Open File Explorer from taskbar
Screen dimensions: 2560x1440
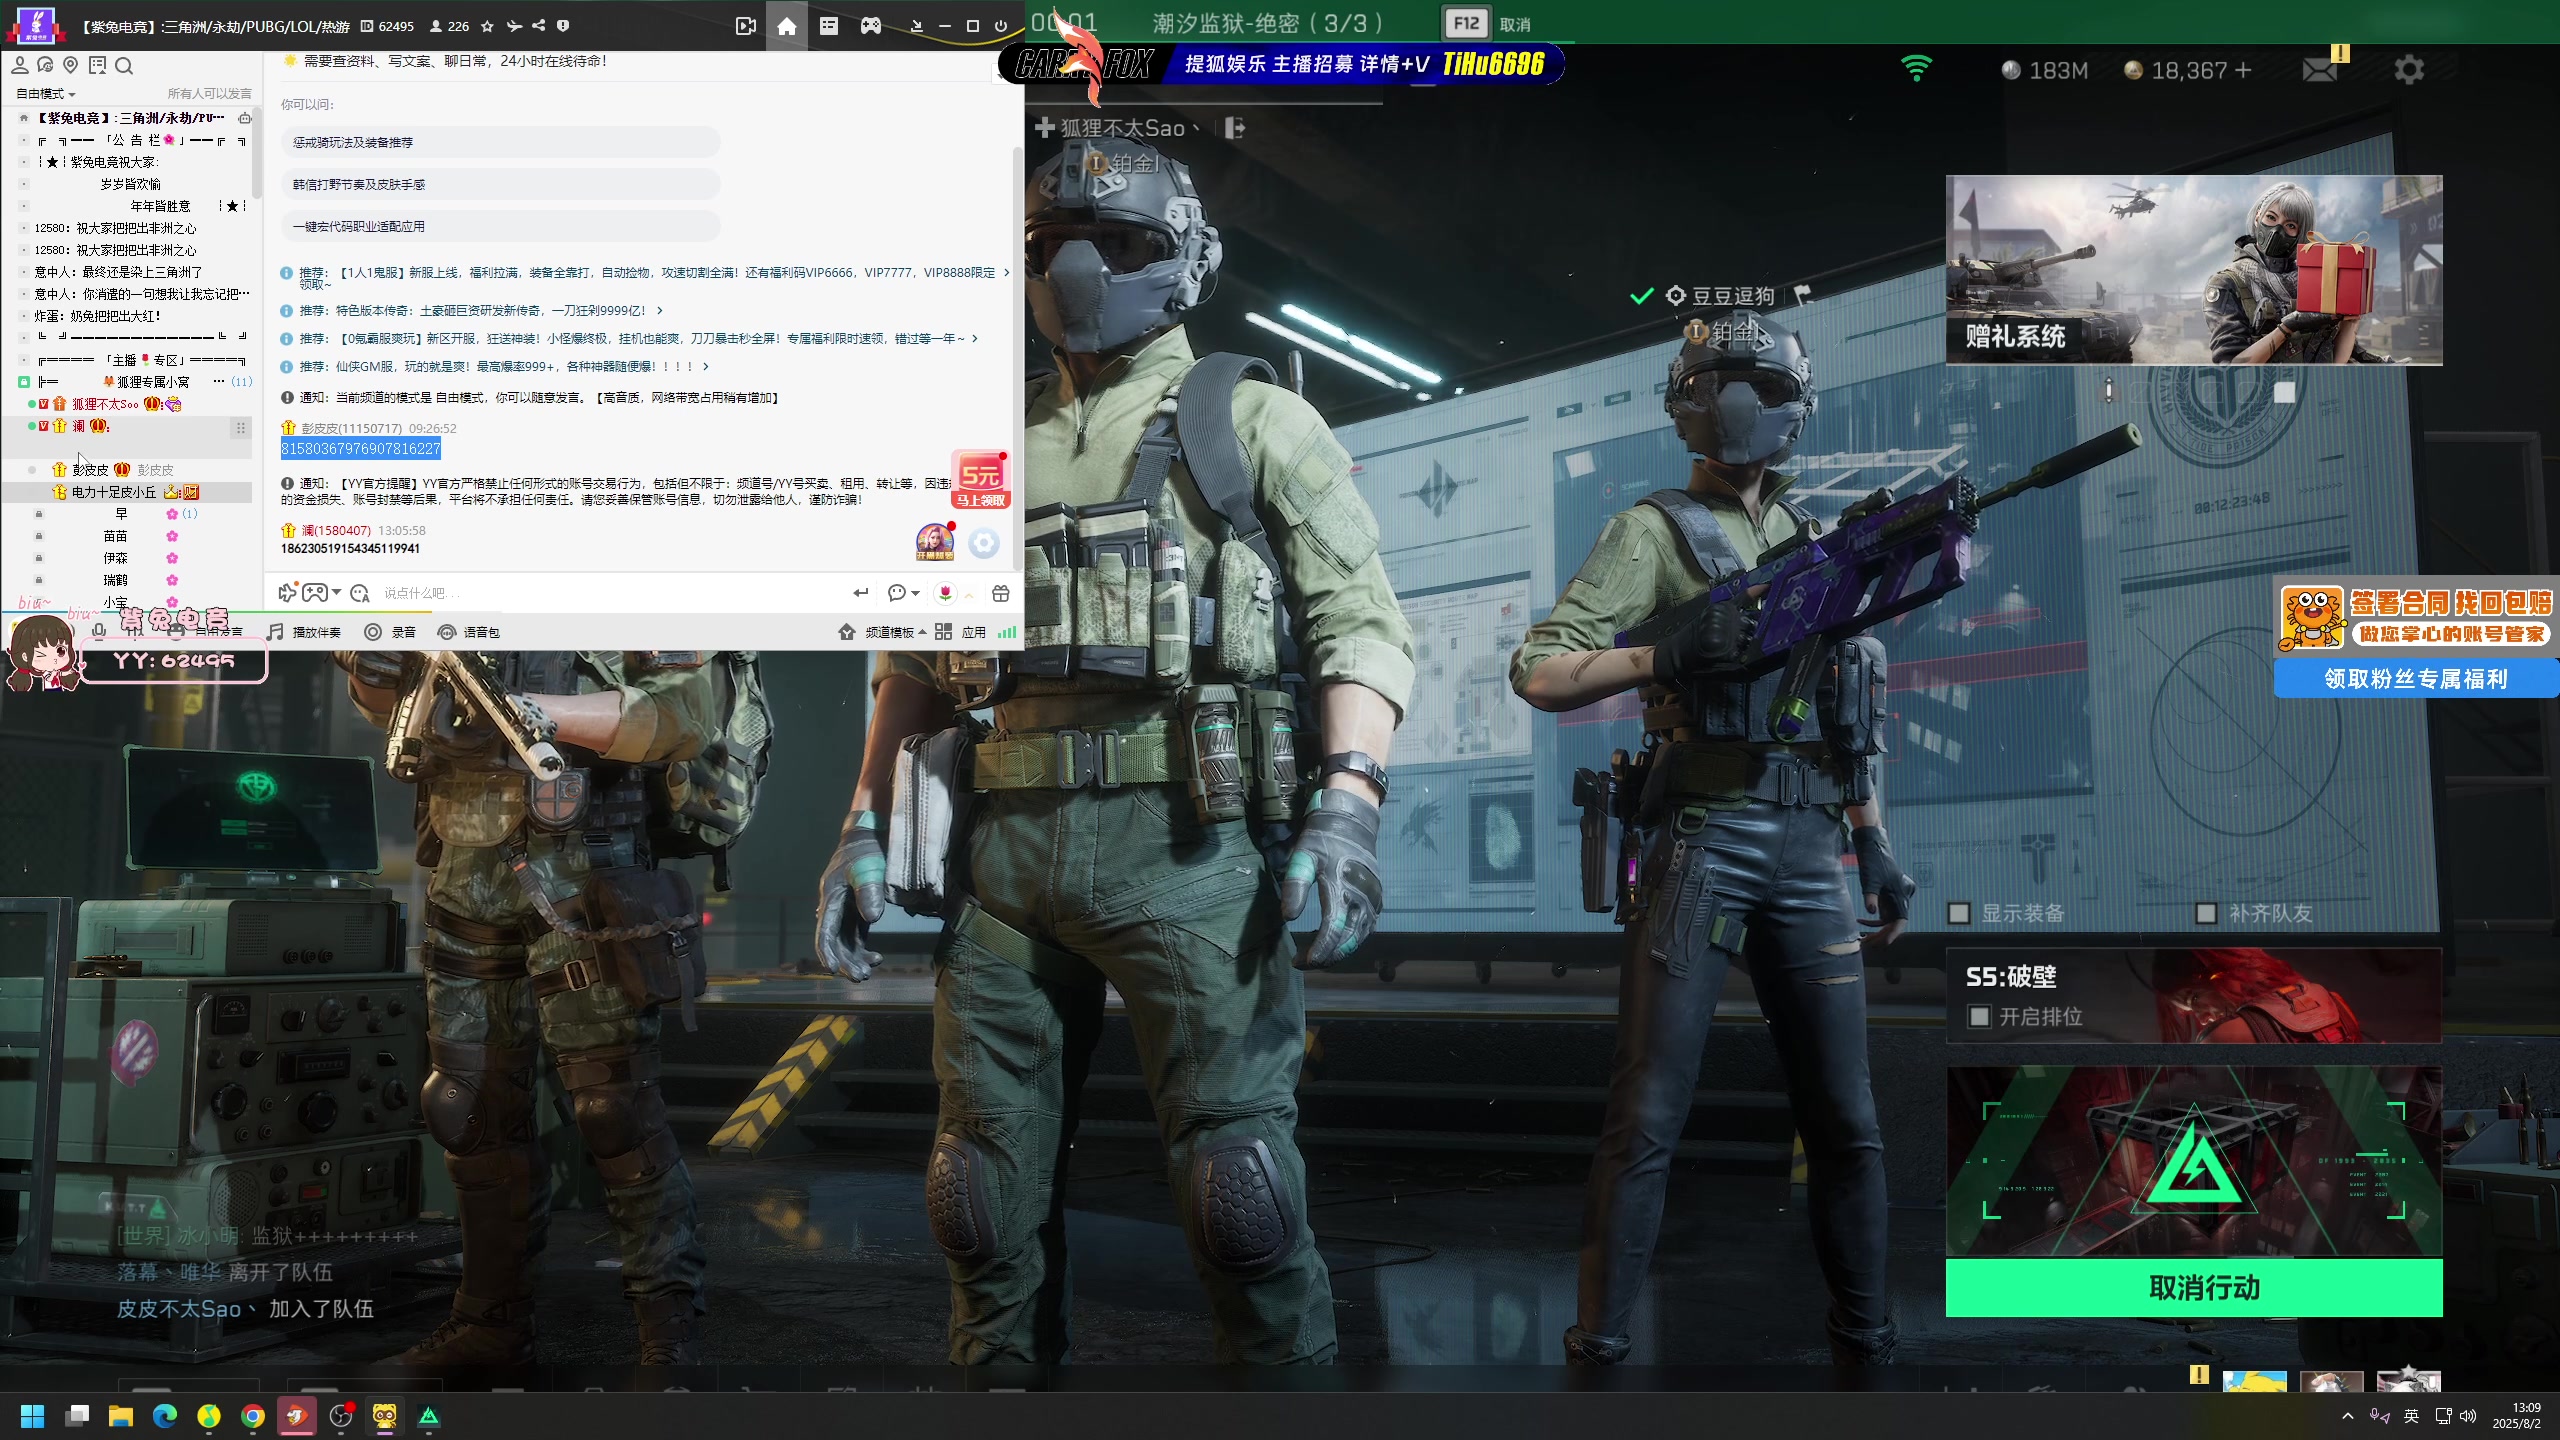[x=121, y=1416]
